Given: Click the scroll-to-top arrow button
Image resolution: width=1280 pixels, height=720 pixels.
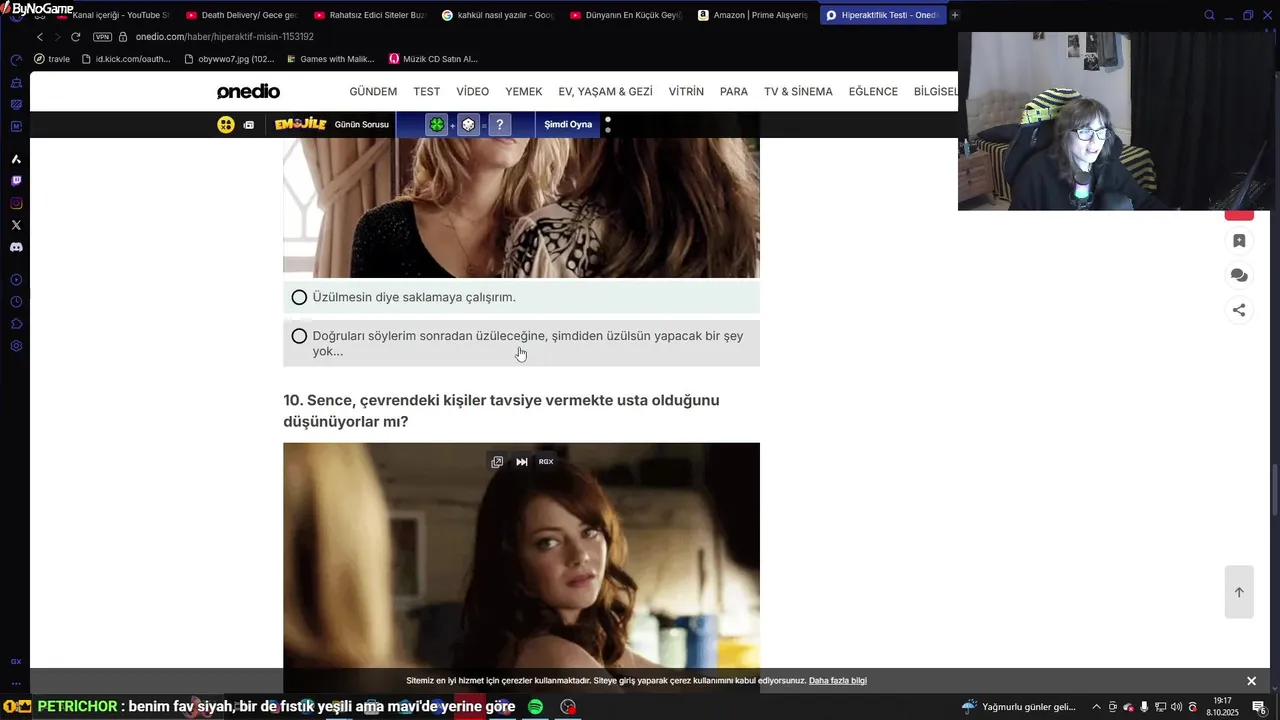Looking at the screenshot, I should 1239,592.
